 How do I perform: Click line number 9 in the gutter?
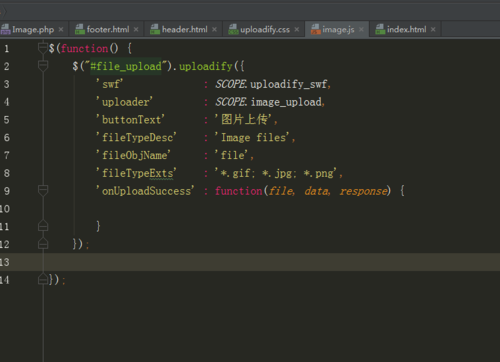(6, 191)
